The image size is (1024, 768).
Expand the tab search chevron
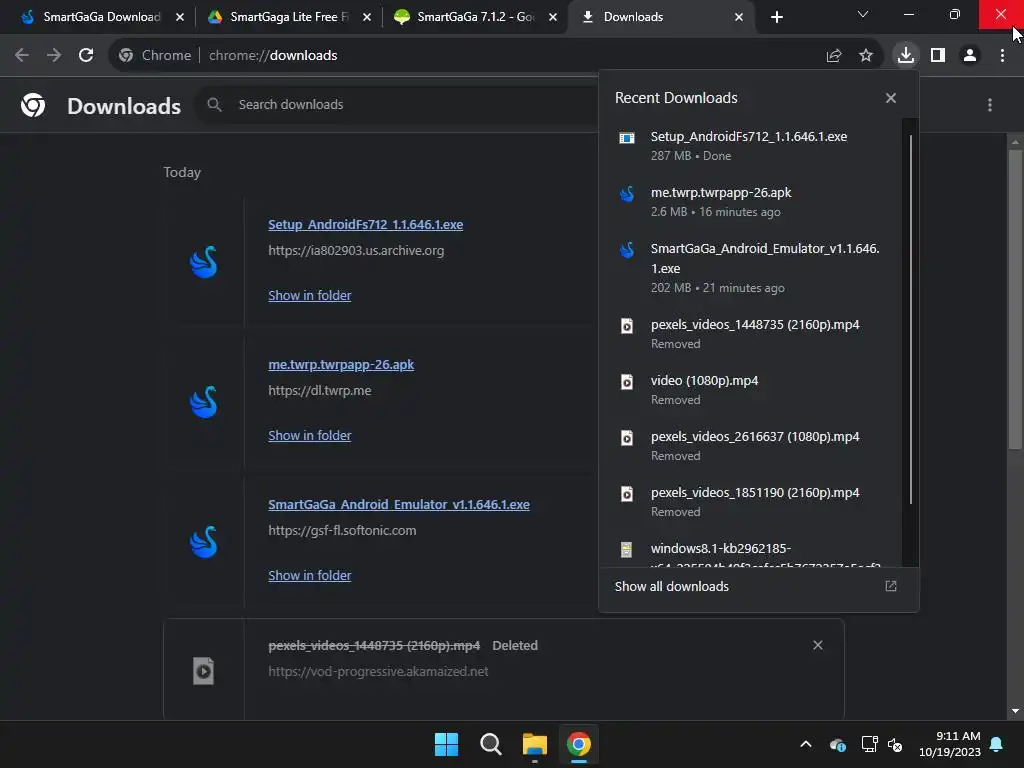point(863,14)
